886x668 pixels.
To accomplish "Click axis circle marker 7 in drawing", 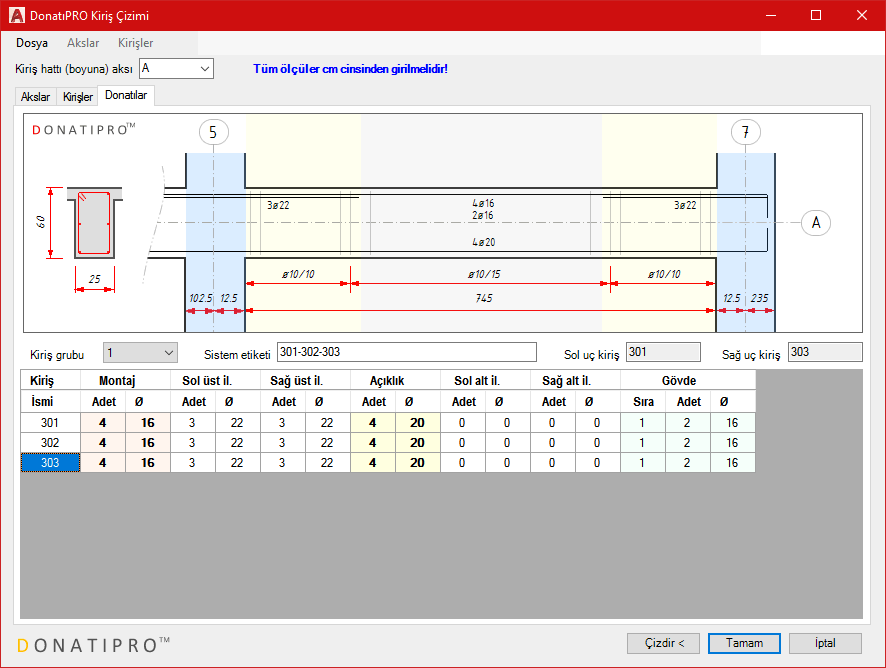I will 746,133.
